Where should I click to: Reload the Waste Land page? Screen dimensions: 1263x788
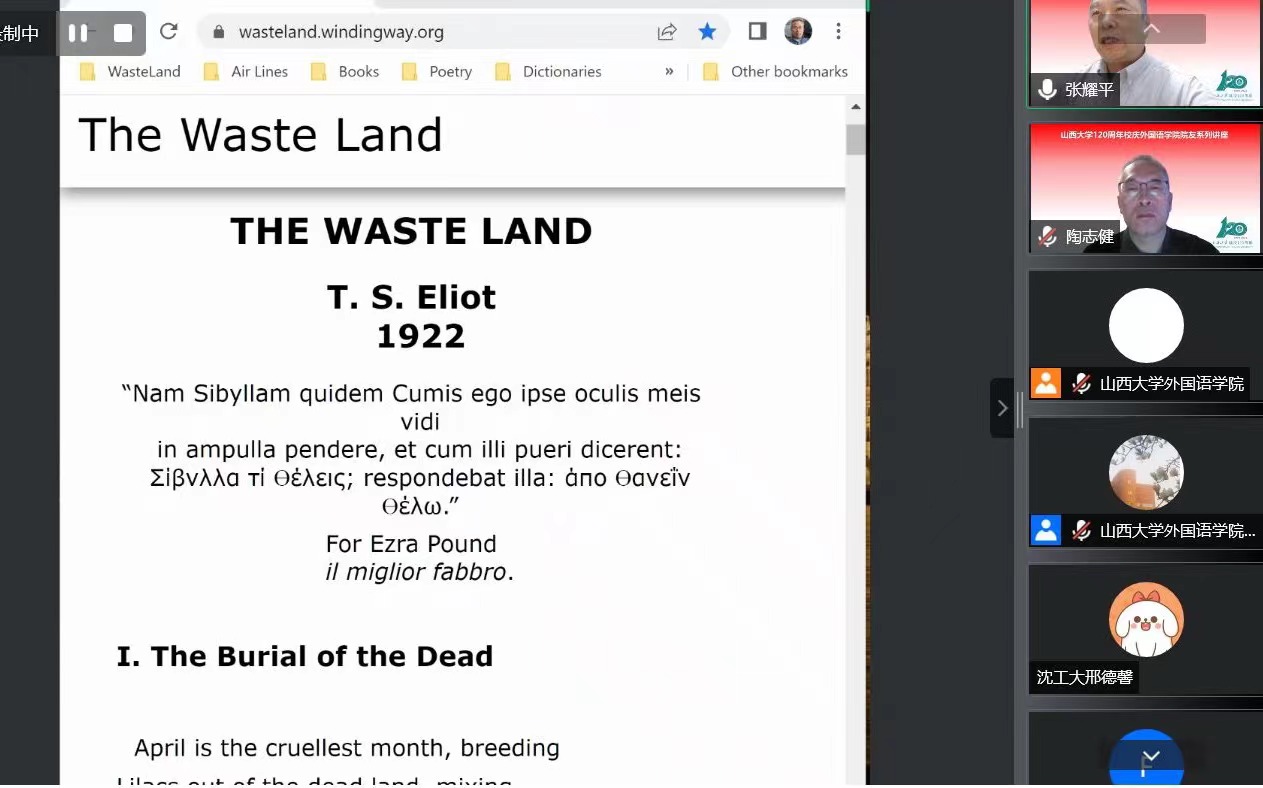coord(168,32)
